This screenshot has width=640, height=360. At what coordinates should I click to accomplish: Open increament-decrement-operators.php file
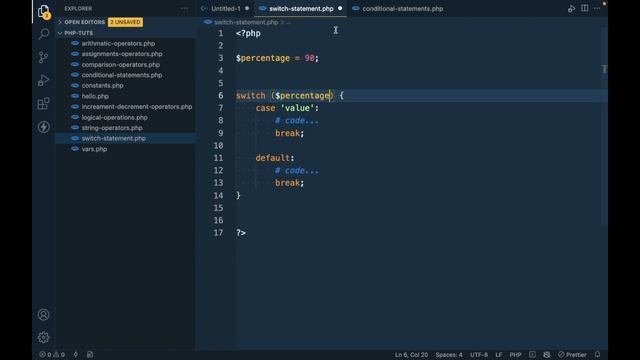(x=136, y=107)
